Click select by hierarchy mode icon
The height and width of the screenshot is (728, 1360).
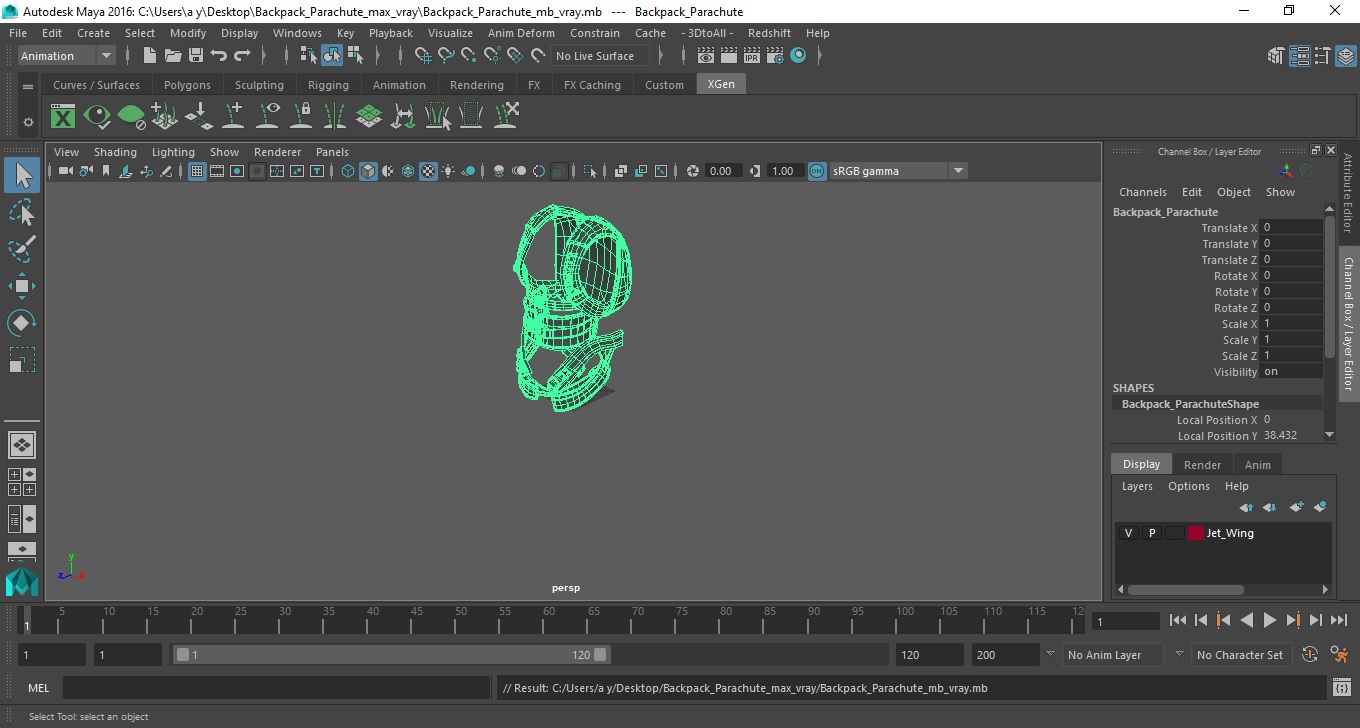pos(309,56)
